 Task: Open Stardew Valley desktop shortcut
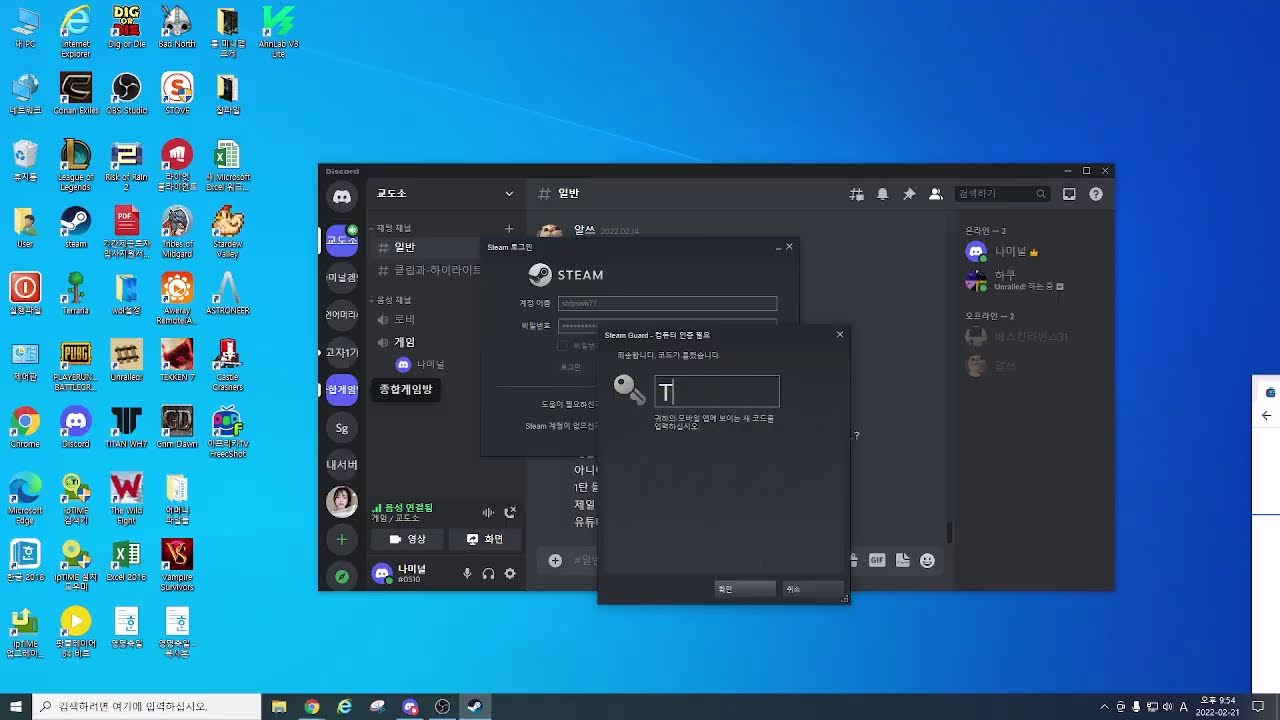point(228,232)
